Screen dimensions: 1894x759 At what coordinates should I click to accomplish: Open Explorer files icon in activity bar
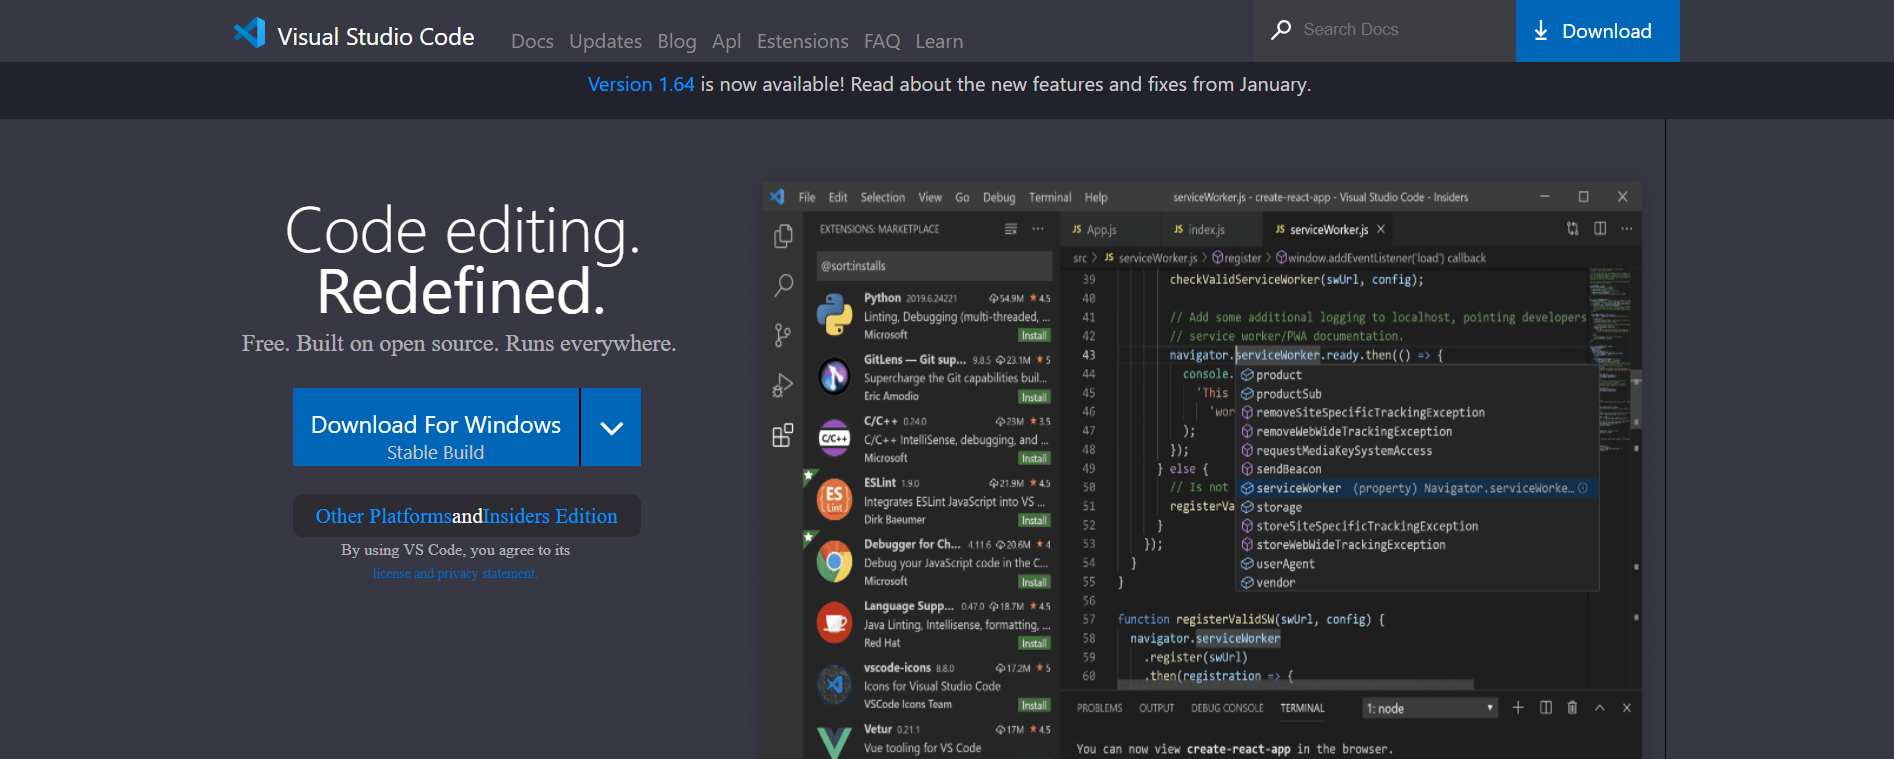tap(783, 236)
